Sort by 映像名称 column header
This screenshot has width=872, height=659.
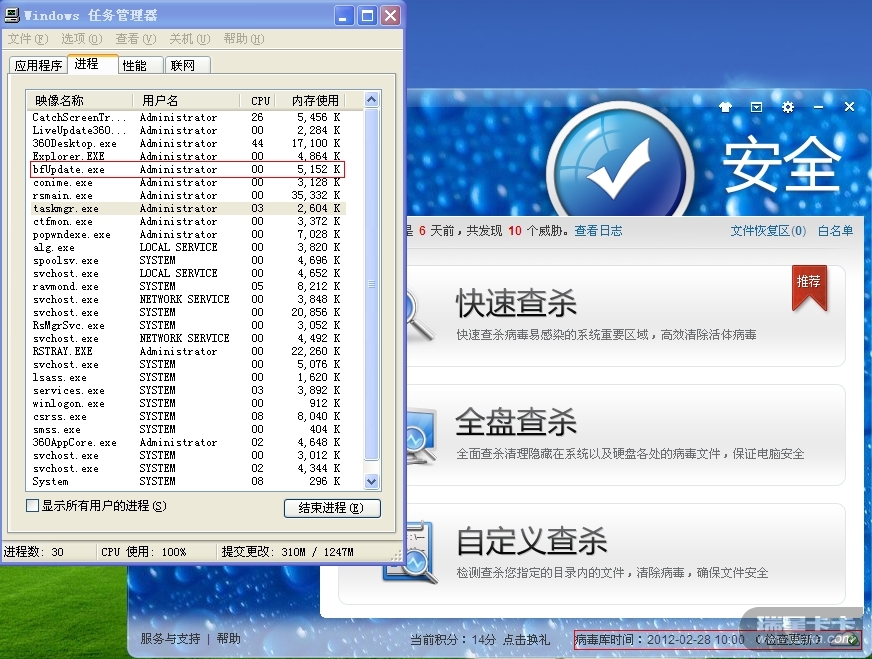80,101
